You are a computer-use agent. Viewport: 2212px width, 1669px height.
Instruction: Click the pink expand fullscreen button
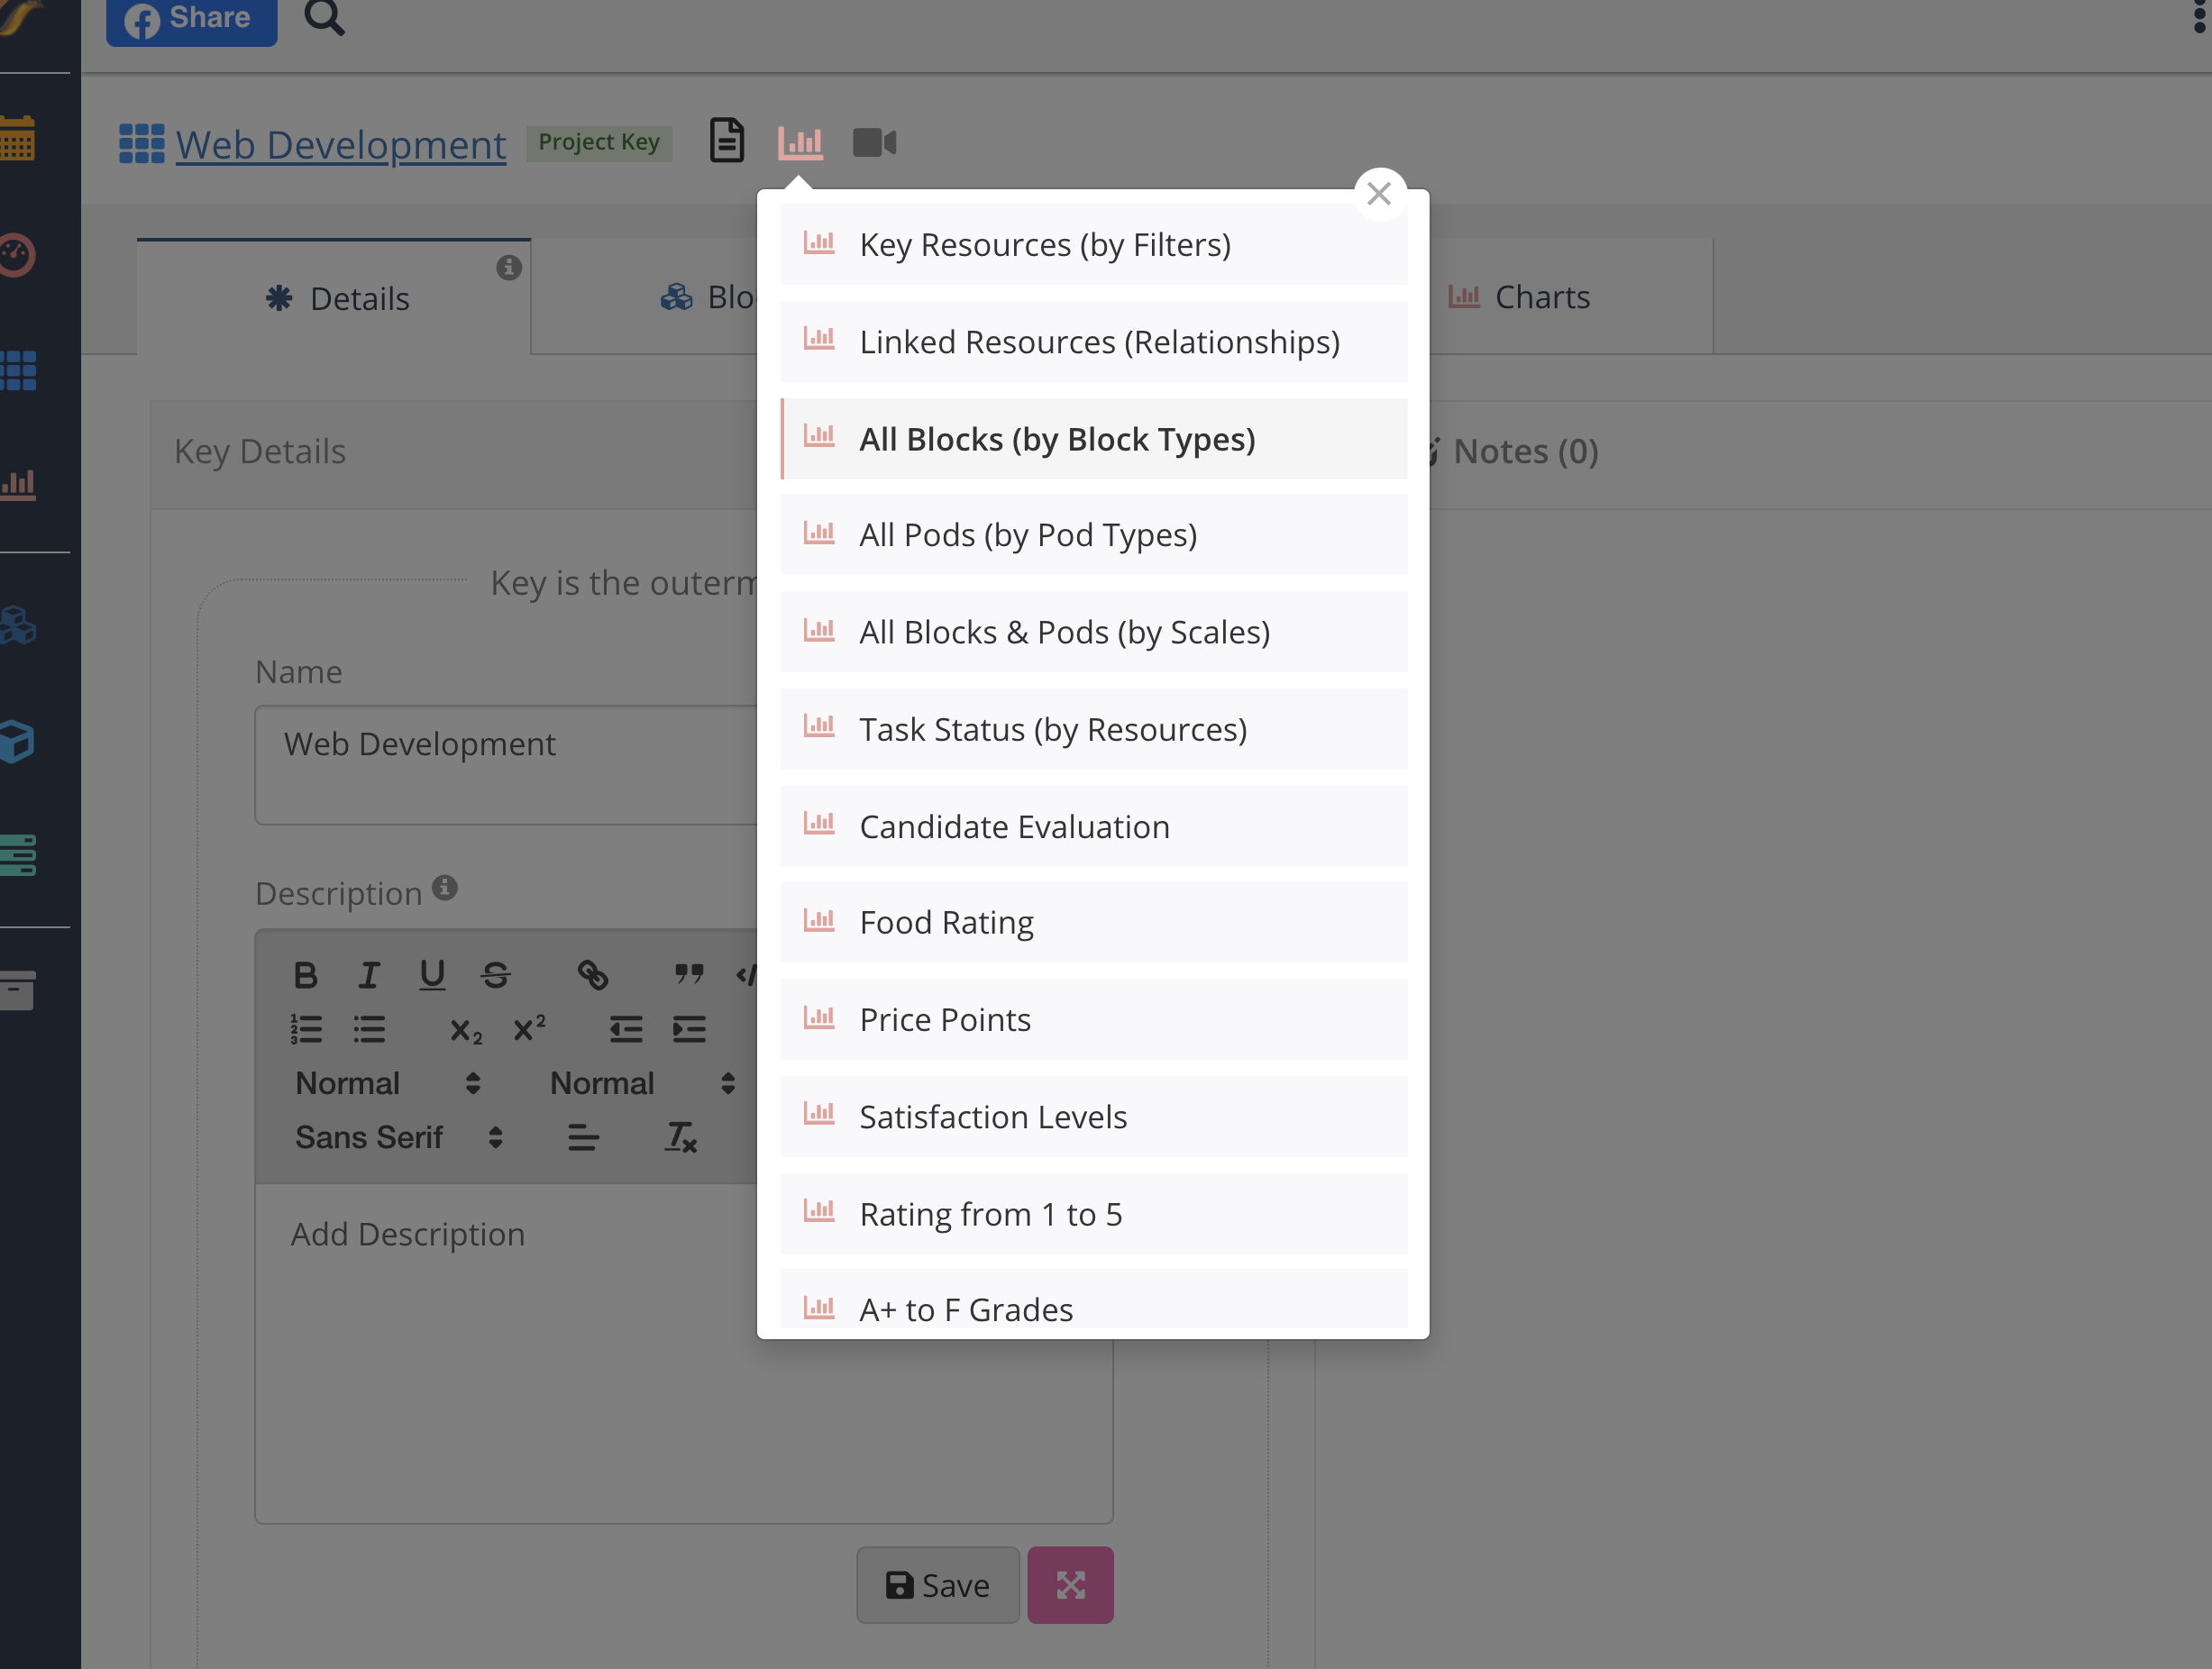click(1070, 1585)
